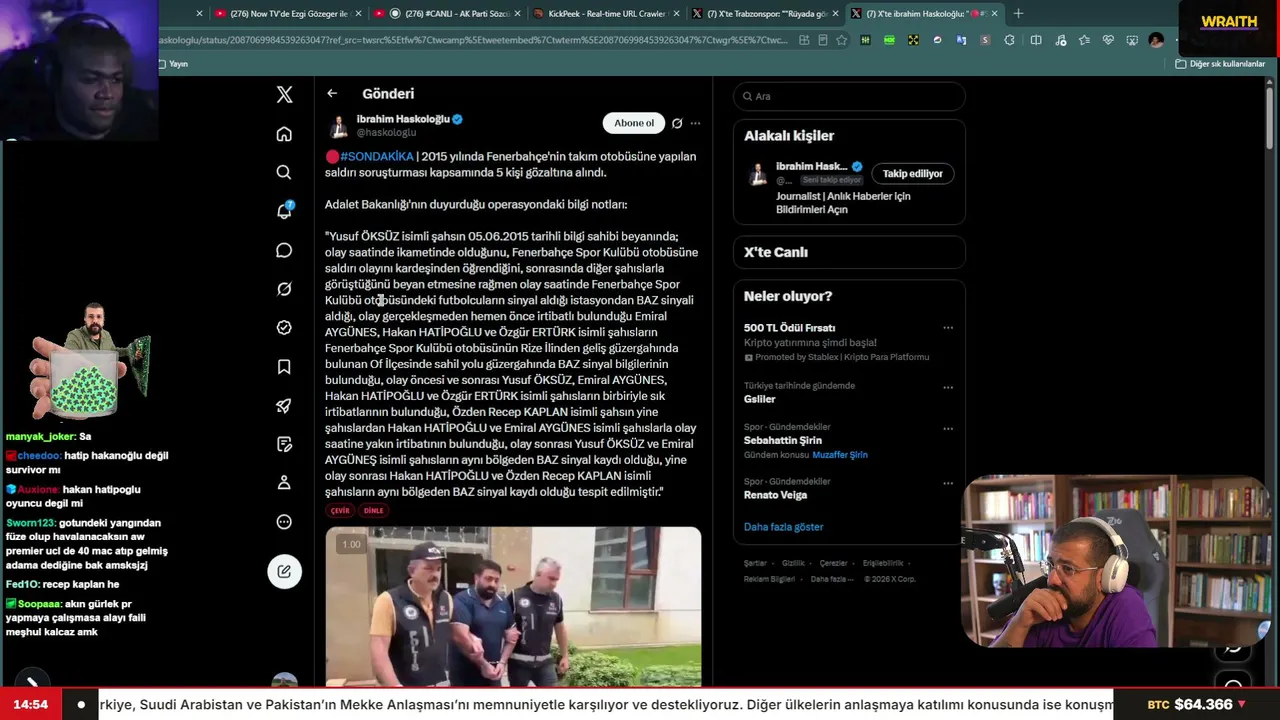Image resolution: width=1280 pixels, height=720 pixels.
Task: Click the round compose post button
Action: (284, 571)
